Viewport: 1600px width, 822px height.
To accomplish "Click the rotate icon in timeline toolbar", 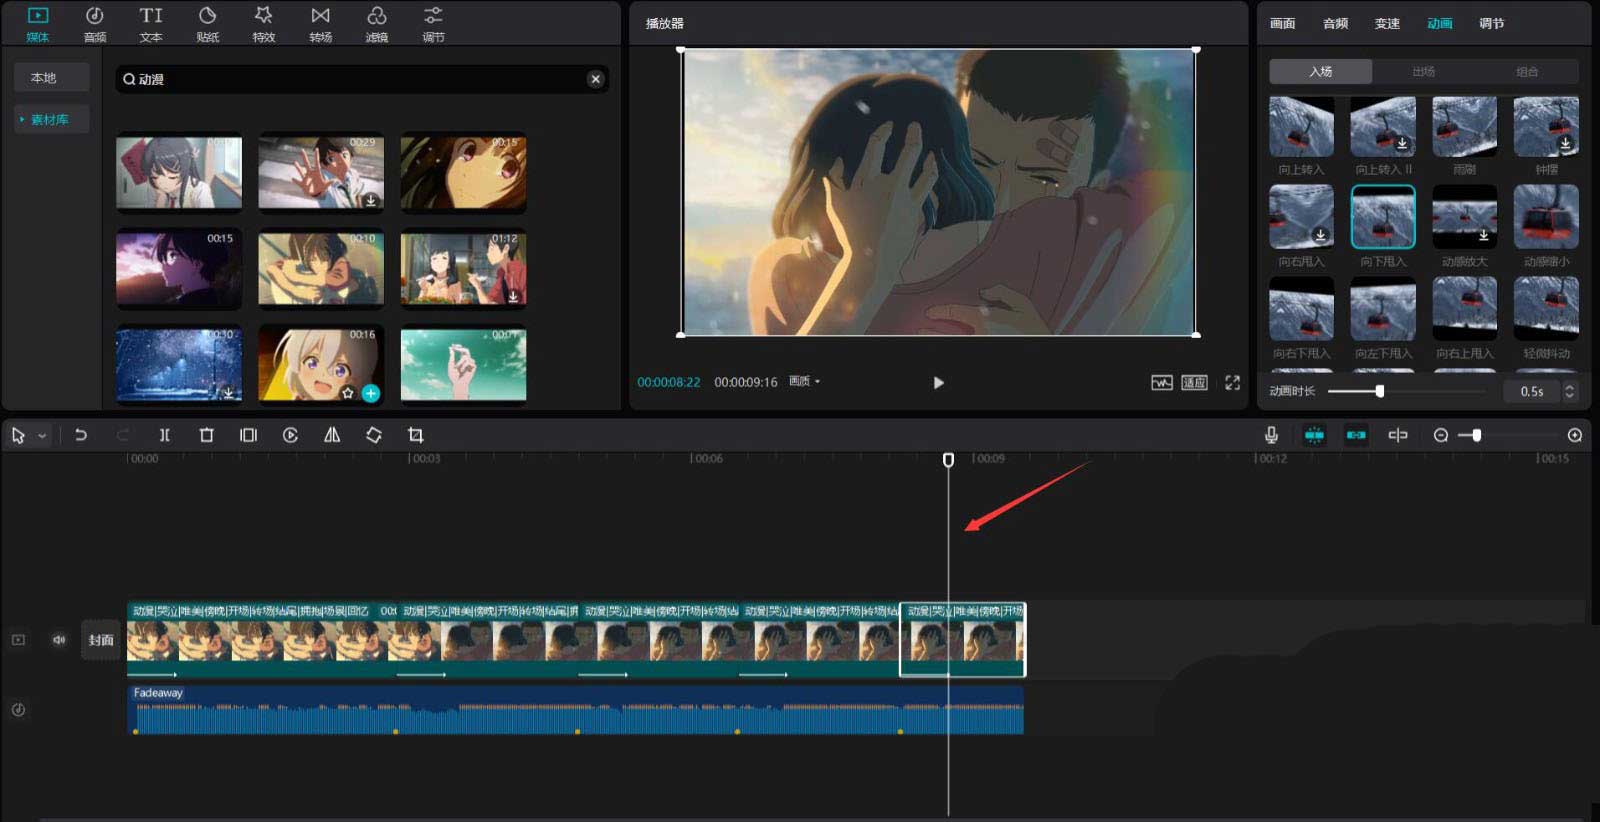I will (x=374, y=435).
